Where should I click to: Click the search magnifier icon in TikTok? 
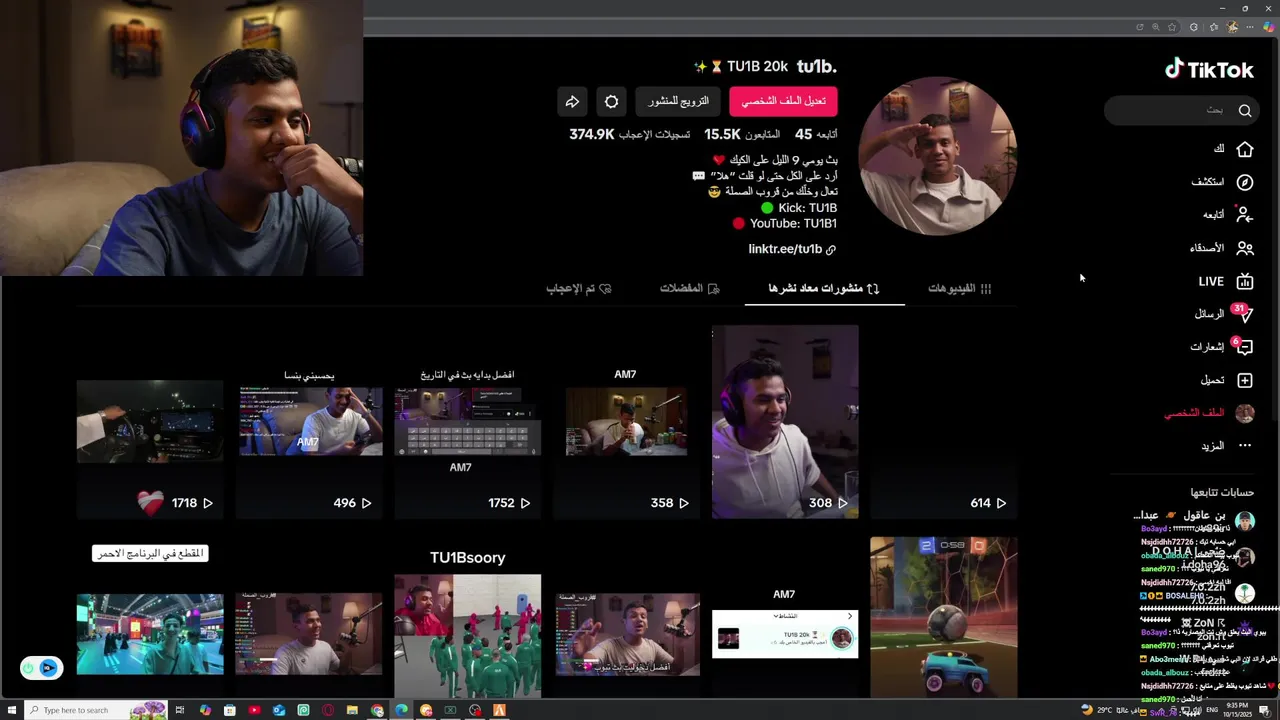(x=1245, y=110)
